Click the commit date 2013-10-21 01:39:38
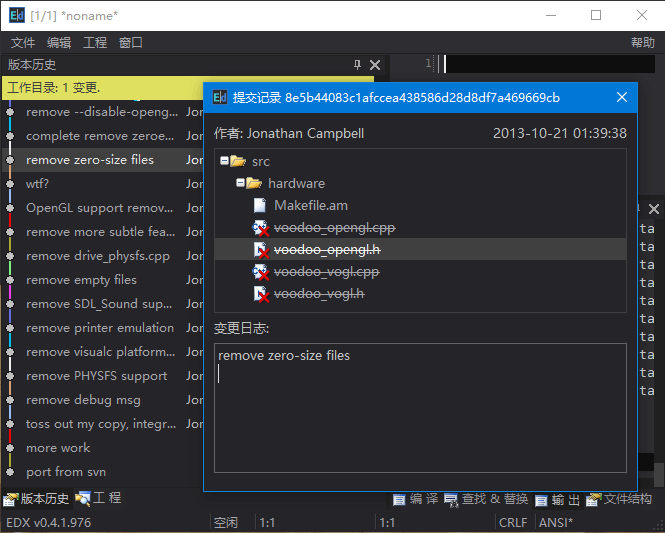The image size is (665, 533). tap(559, 134)
